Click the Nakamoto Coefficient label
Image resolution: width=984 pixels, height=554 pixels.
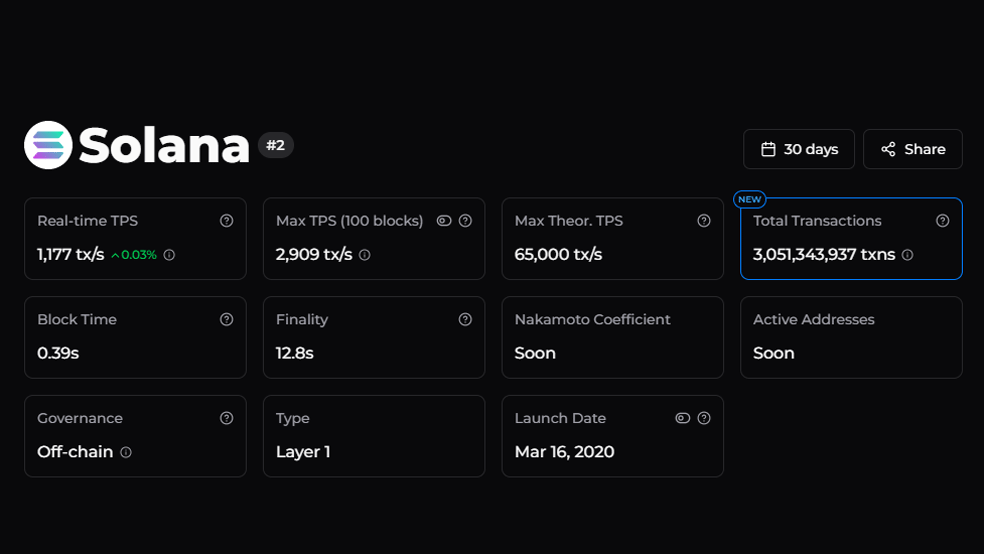click(x=592, y=319)
